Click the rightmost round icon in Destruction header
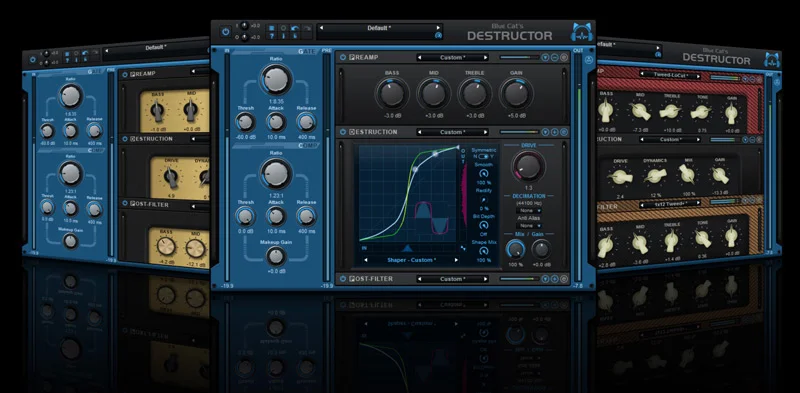This screenshot has height=393, width=800. click(x=564, y=132)
